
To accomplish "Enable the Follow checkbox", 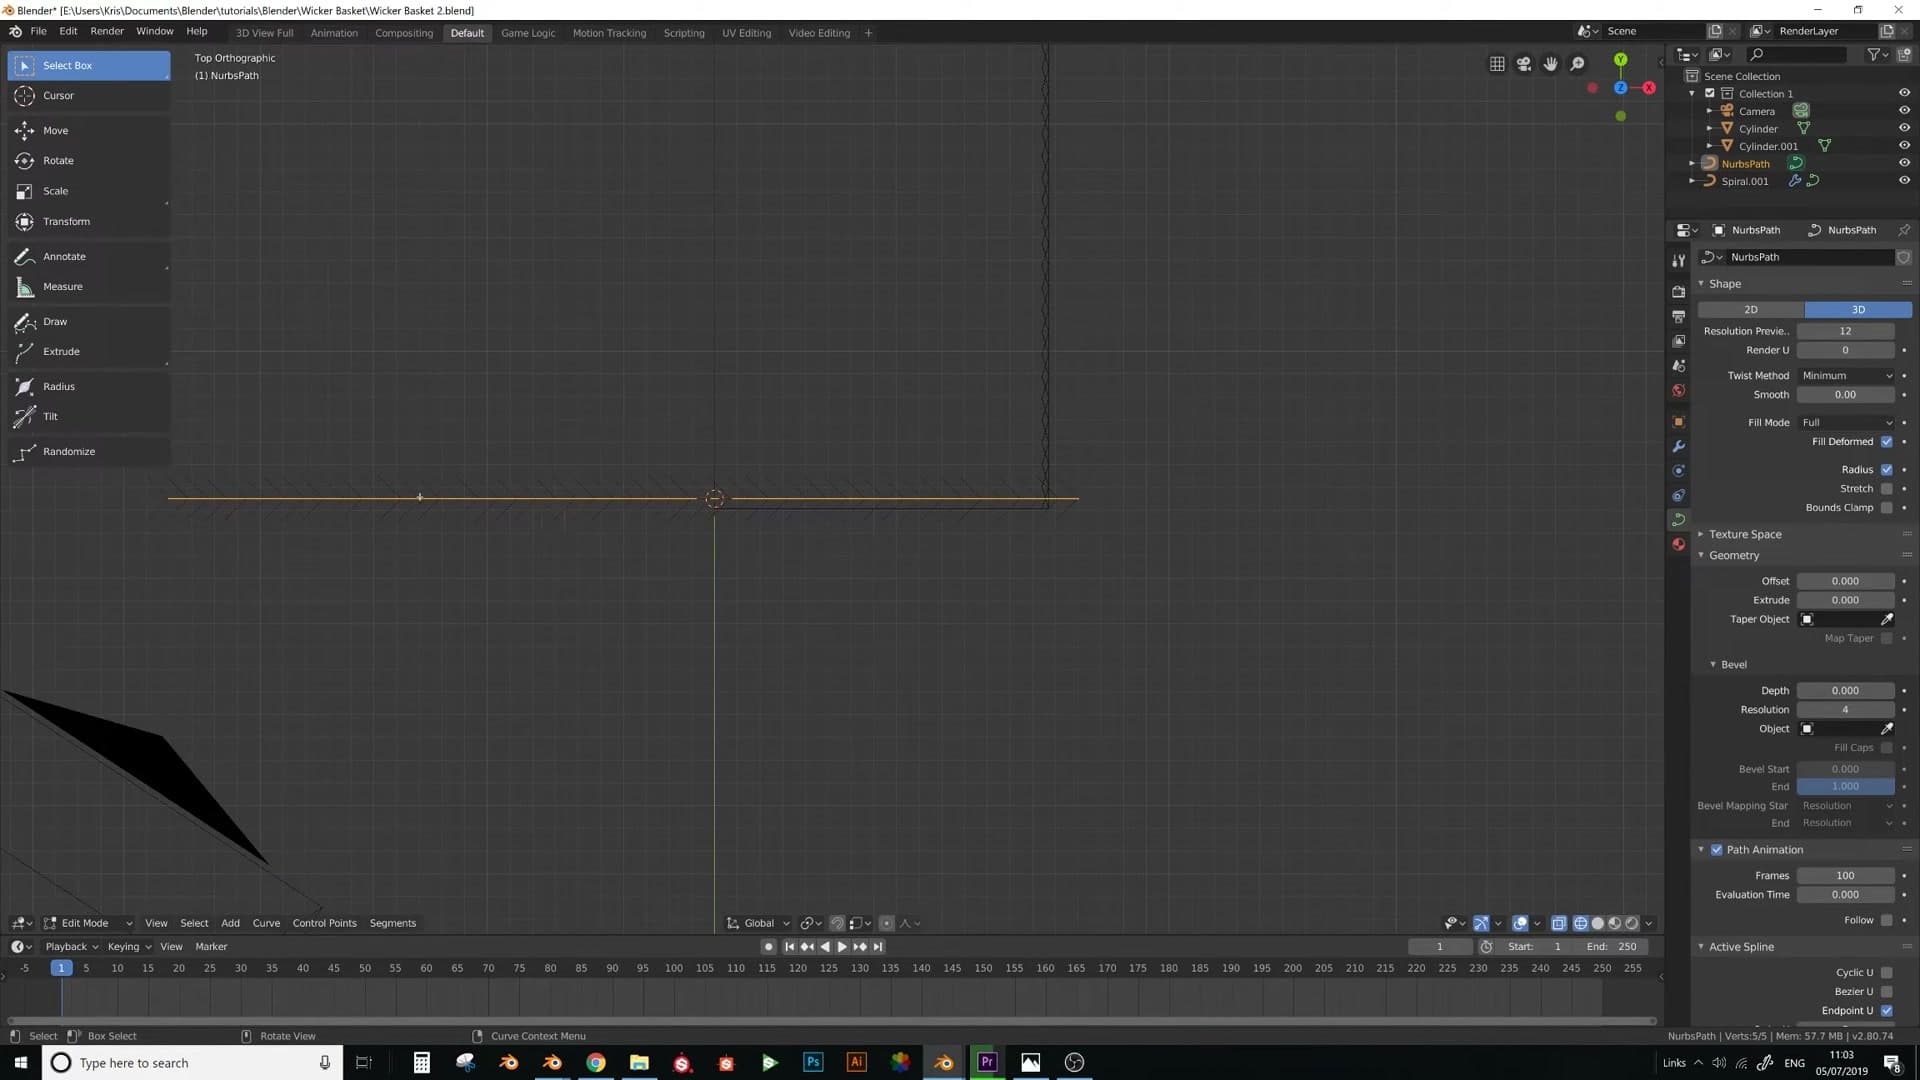I will [x=1887, y=921].
